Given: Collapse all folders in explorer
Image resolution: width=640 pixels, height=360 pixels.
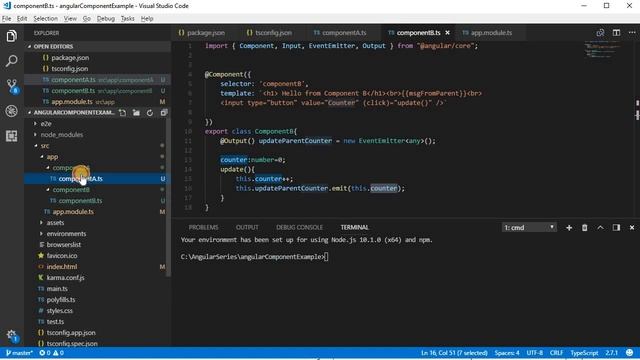Looking at the screenshot, I should pos(164,113).
